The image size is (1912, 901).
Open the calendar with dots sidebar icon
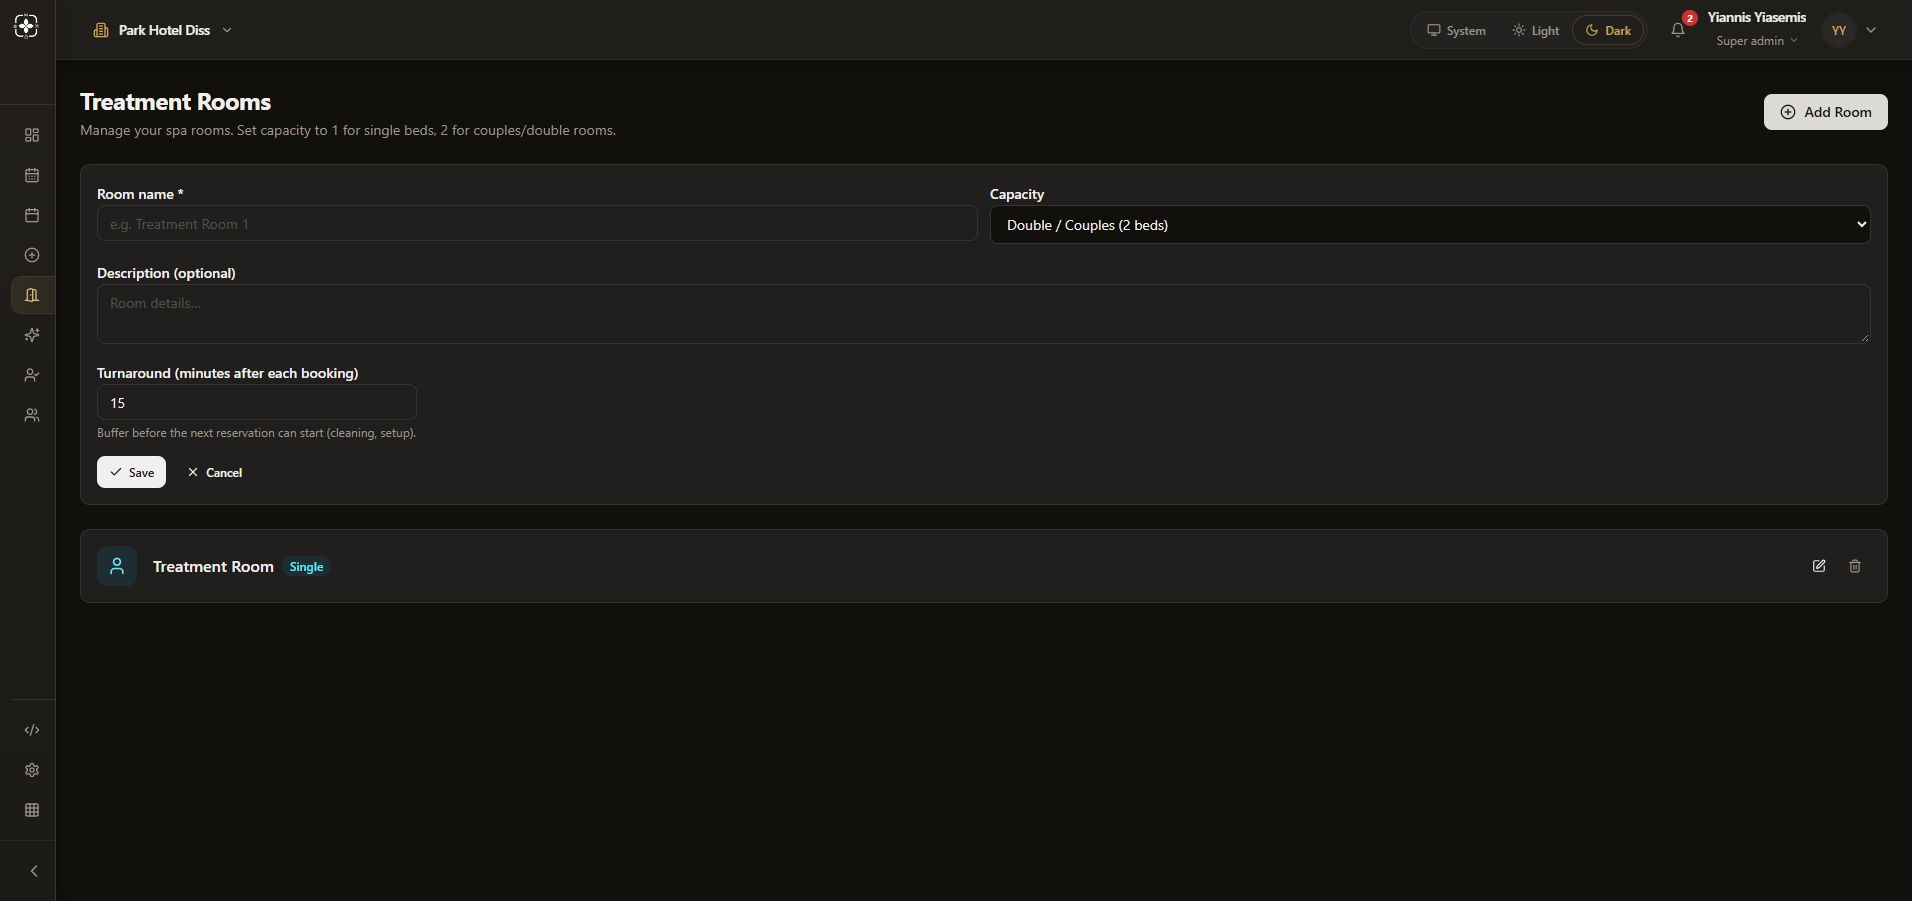[32, 175]
